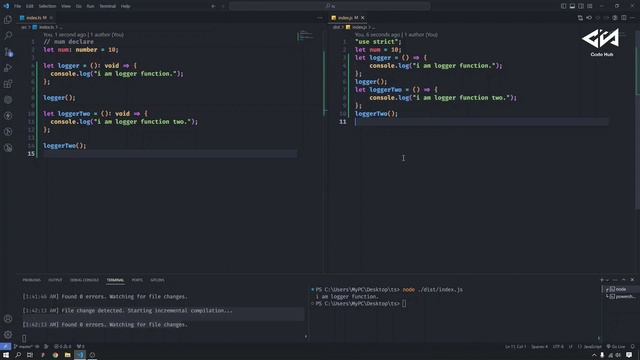Click the Command Center search box
The width and height of the screenshot is (640, 360).
[329, 6]
